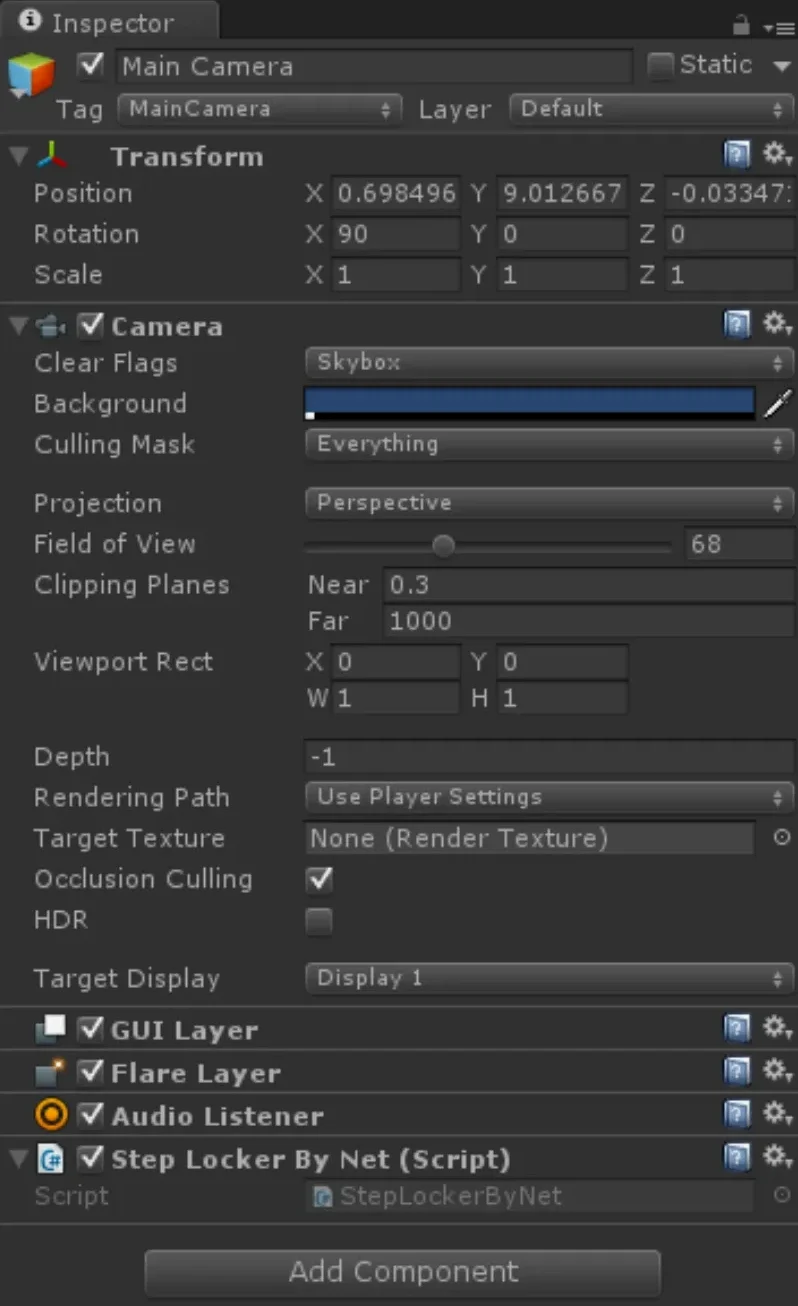Click the Main Camera name field
This screenshot has height=1306, width=798.
(374, 67)
